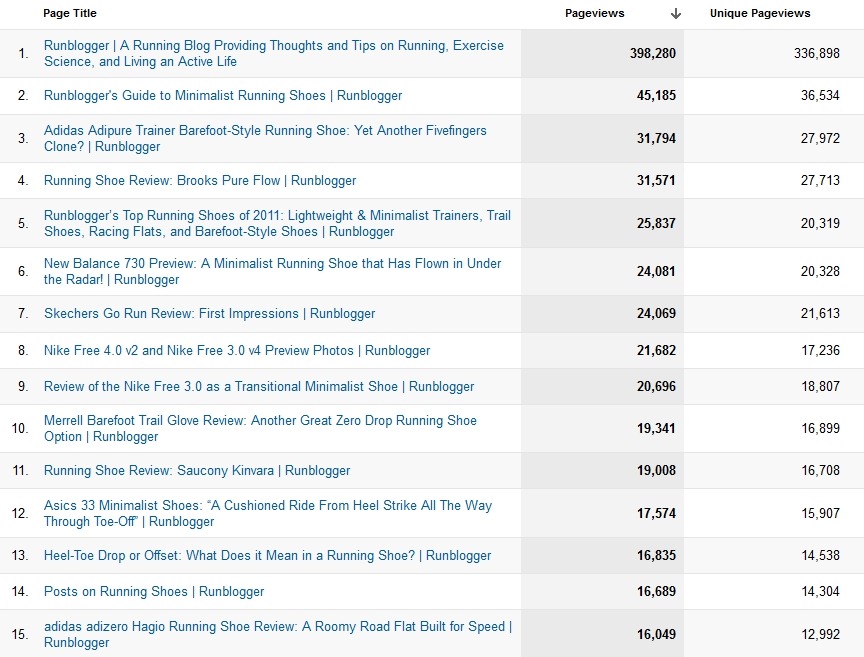Select the unique pageviews value 17,236
The width and height of the screenshot is (864, 657).
pyautogui.click(x=820, y=350)
